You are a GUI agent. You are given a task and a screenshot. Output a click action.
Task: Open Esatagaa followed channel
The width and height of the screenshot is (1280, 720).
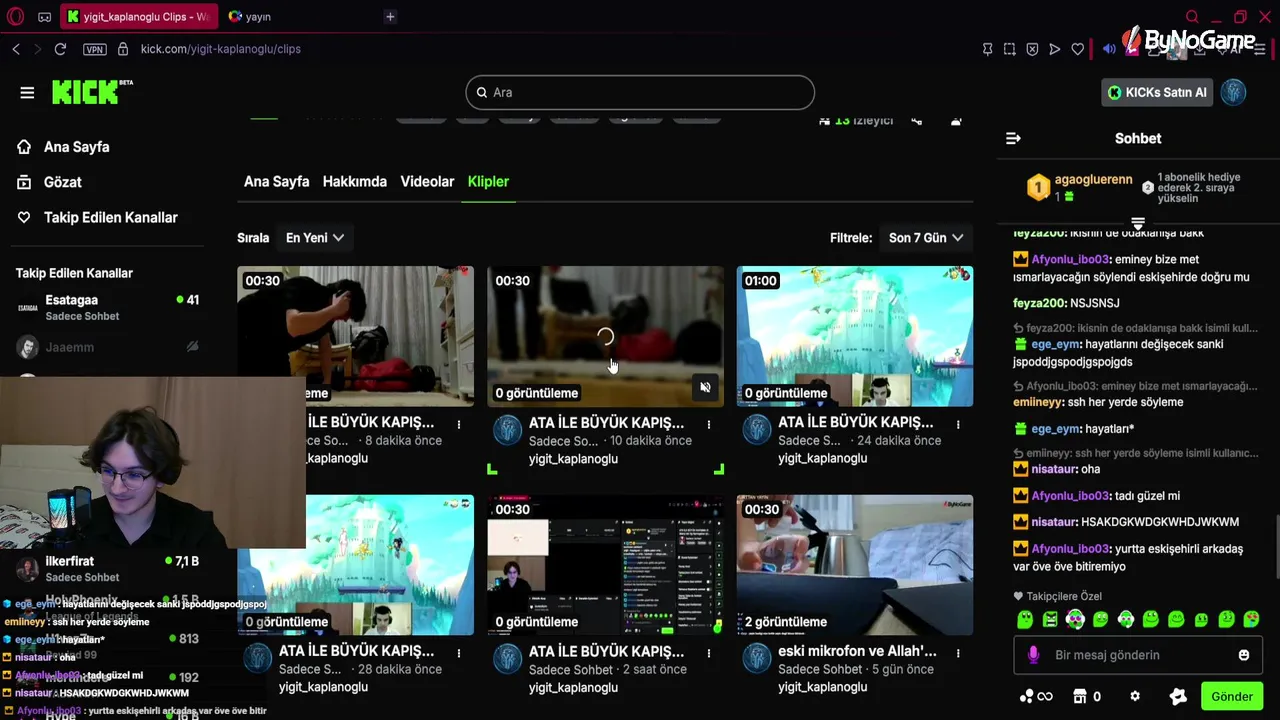108,307
